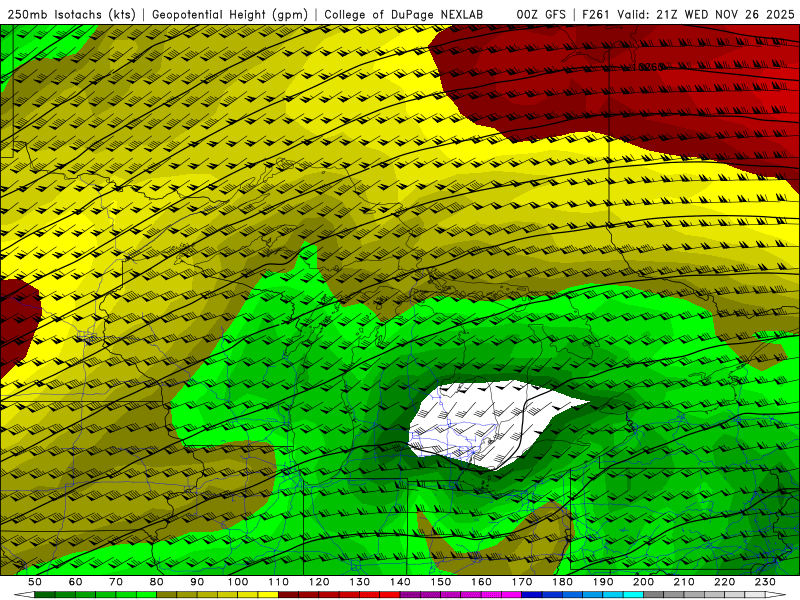Click the 'Geopotential Height (gpm)' header label

coord(230,15)
